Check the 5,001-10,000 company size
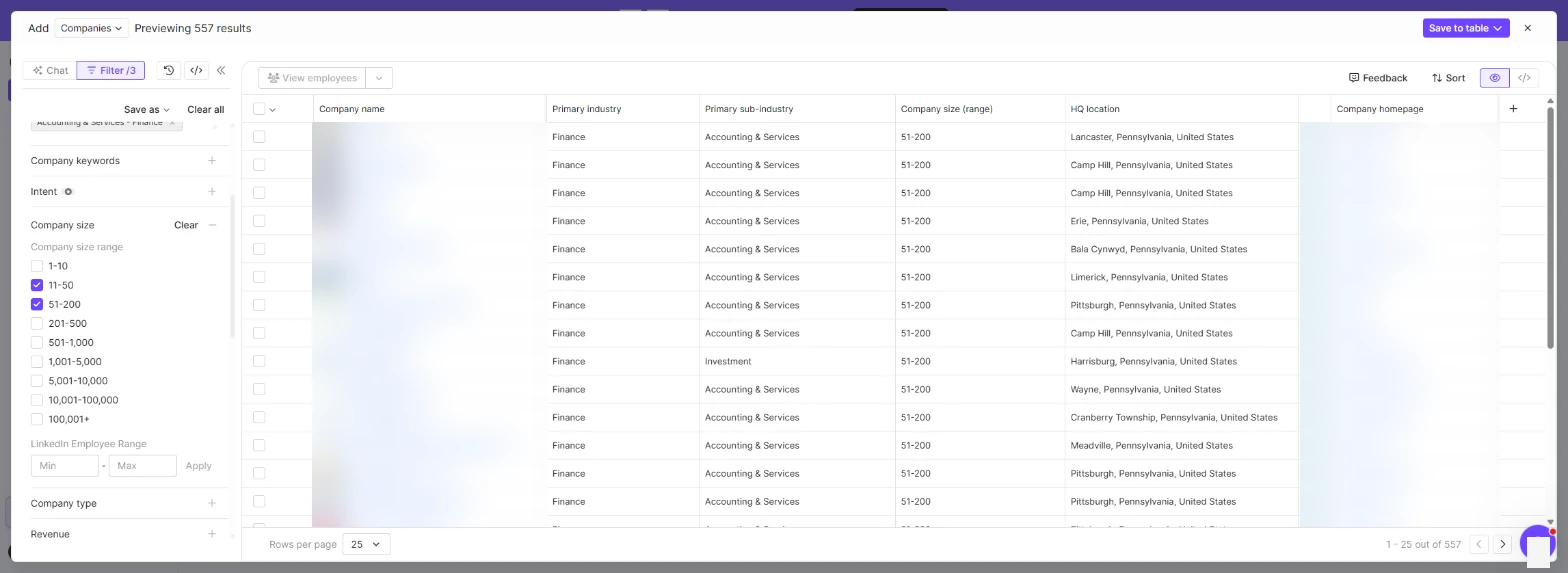Image resolution: width=1568 pixels, height=573 pixels. tap(37, 380)
